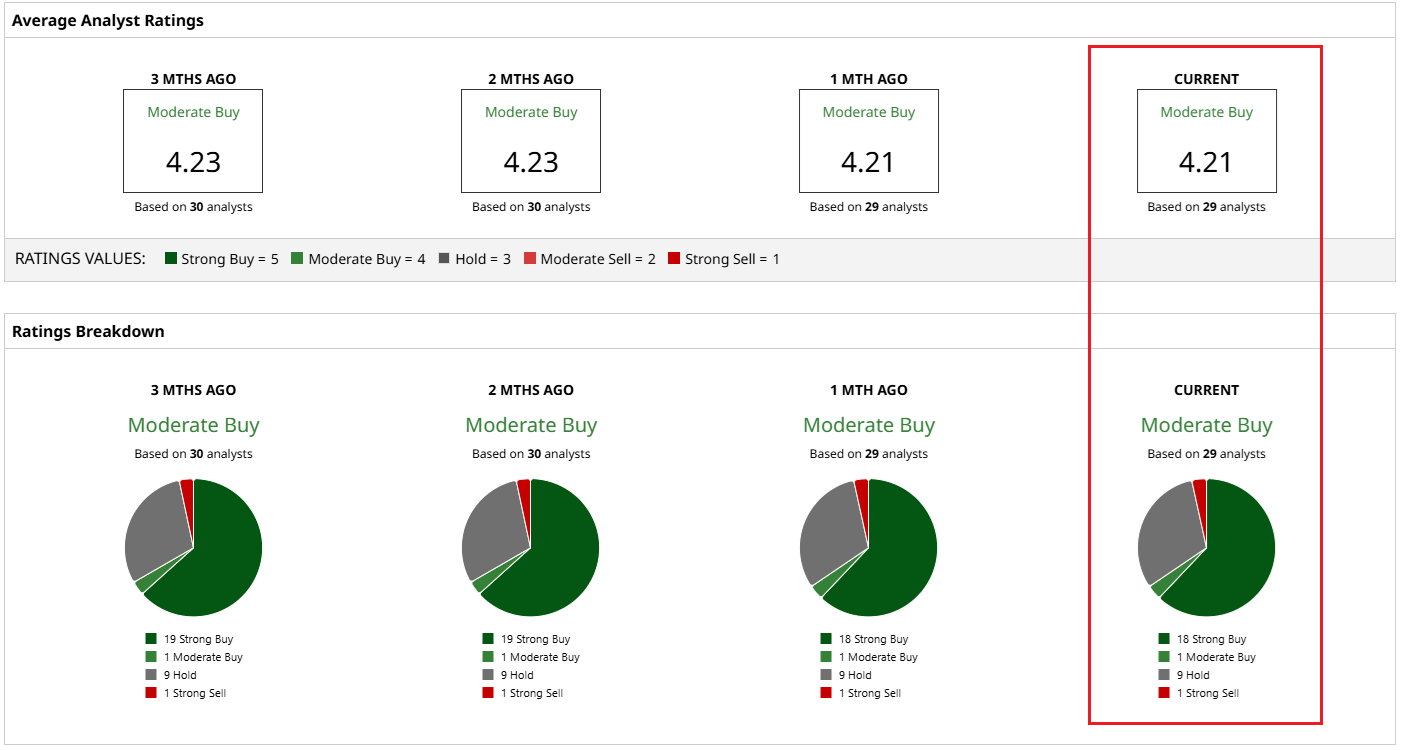Select the 4.21 rating box under 1 MTH AGO
The image size is (1402, 750).
click(869, 141)
